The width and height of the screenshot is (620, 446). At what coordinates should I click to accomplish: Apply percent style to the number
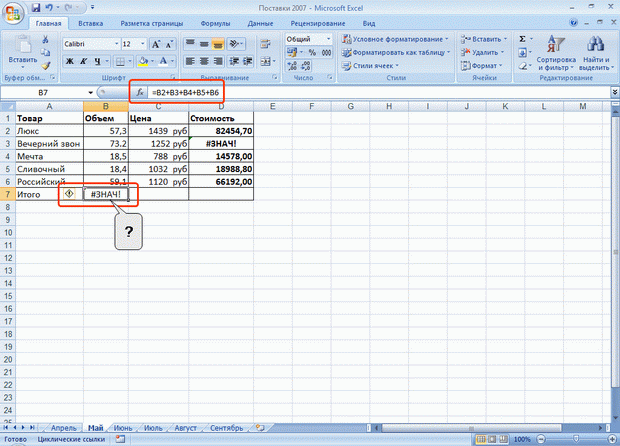311,52
